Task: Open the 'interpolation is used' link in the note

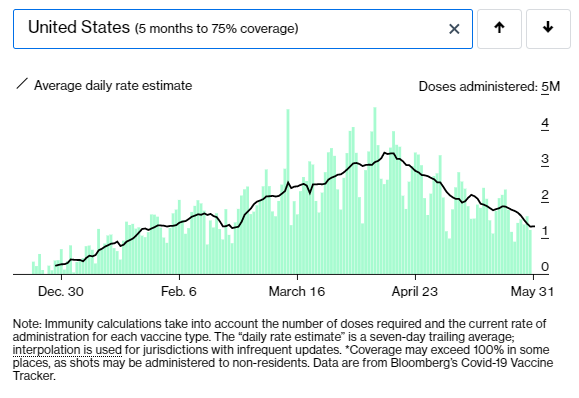Action: point(67,350)
